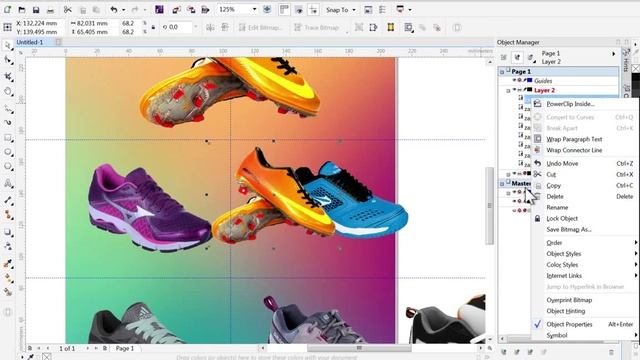Click the Edit Bitmap button
The width and height of the screenshot is (640, 360).
pos(260,27)
